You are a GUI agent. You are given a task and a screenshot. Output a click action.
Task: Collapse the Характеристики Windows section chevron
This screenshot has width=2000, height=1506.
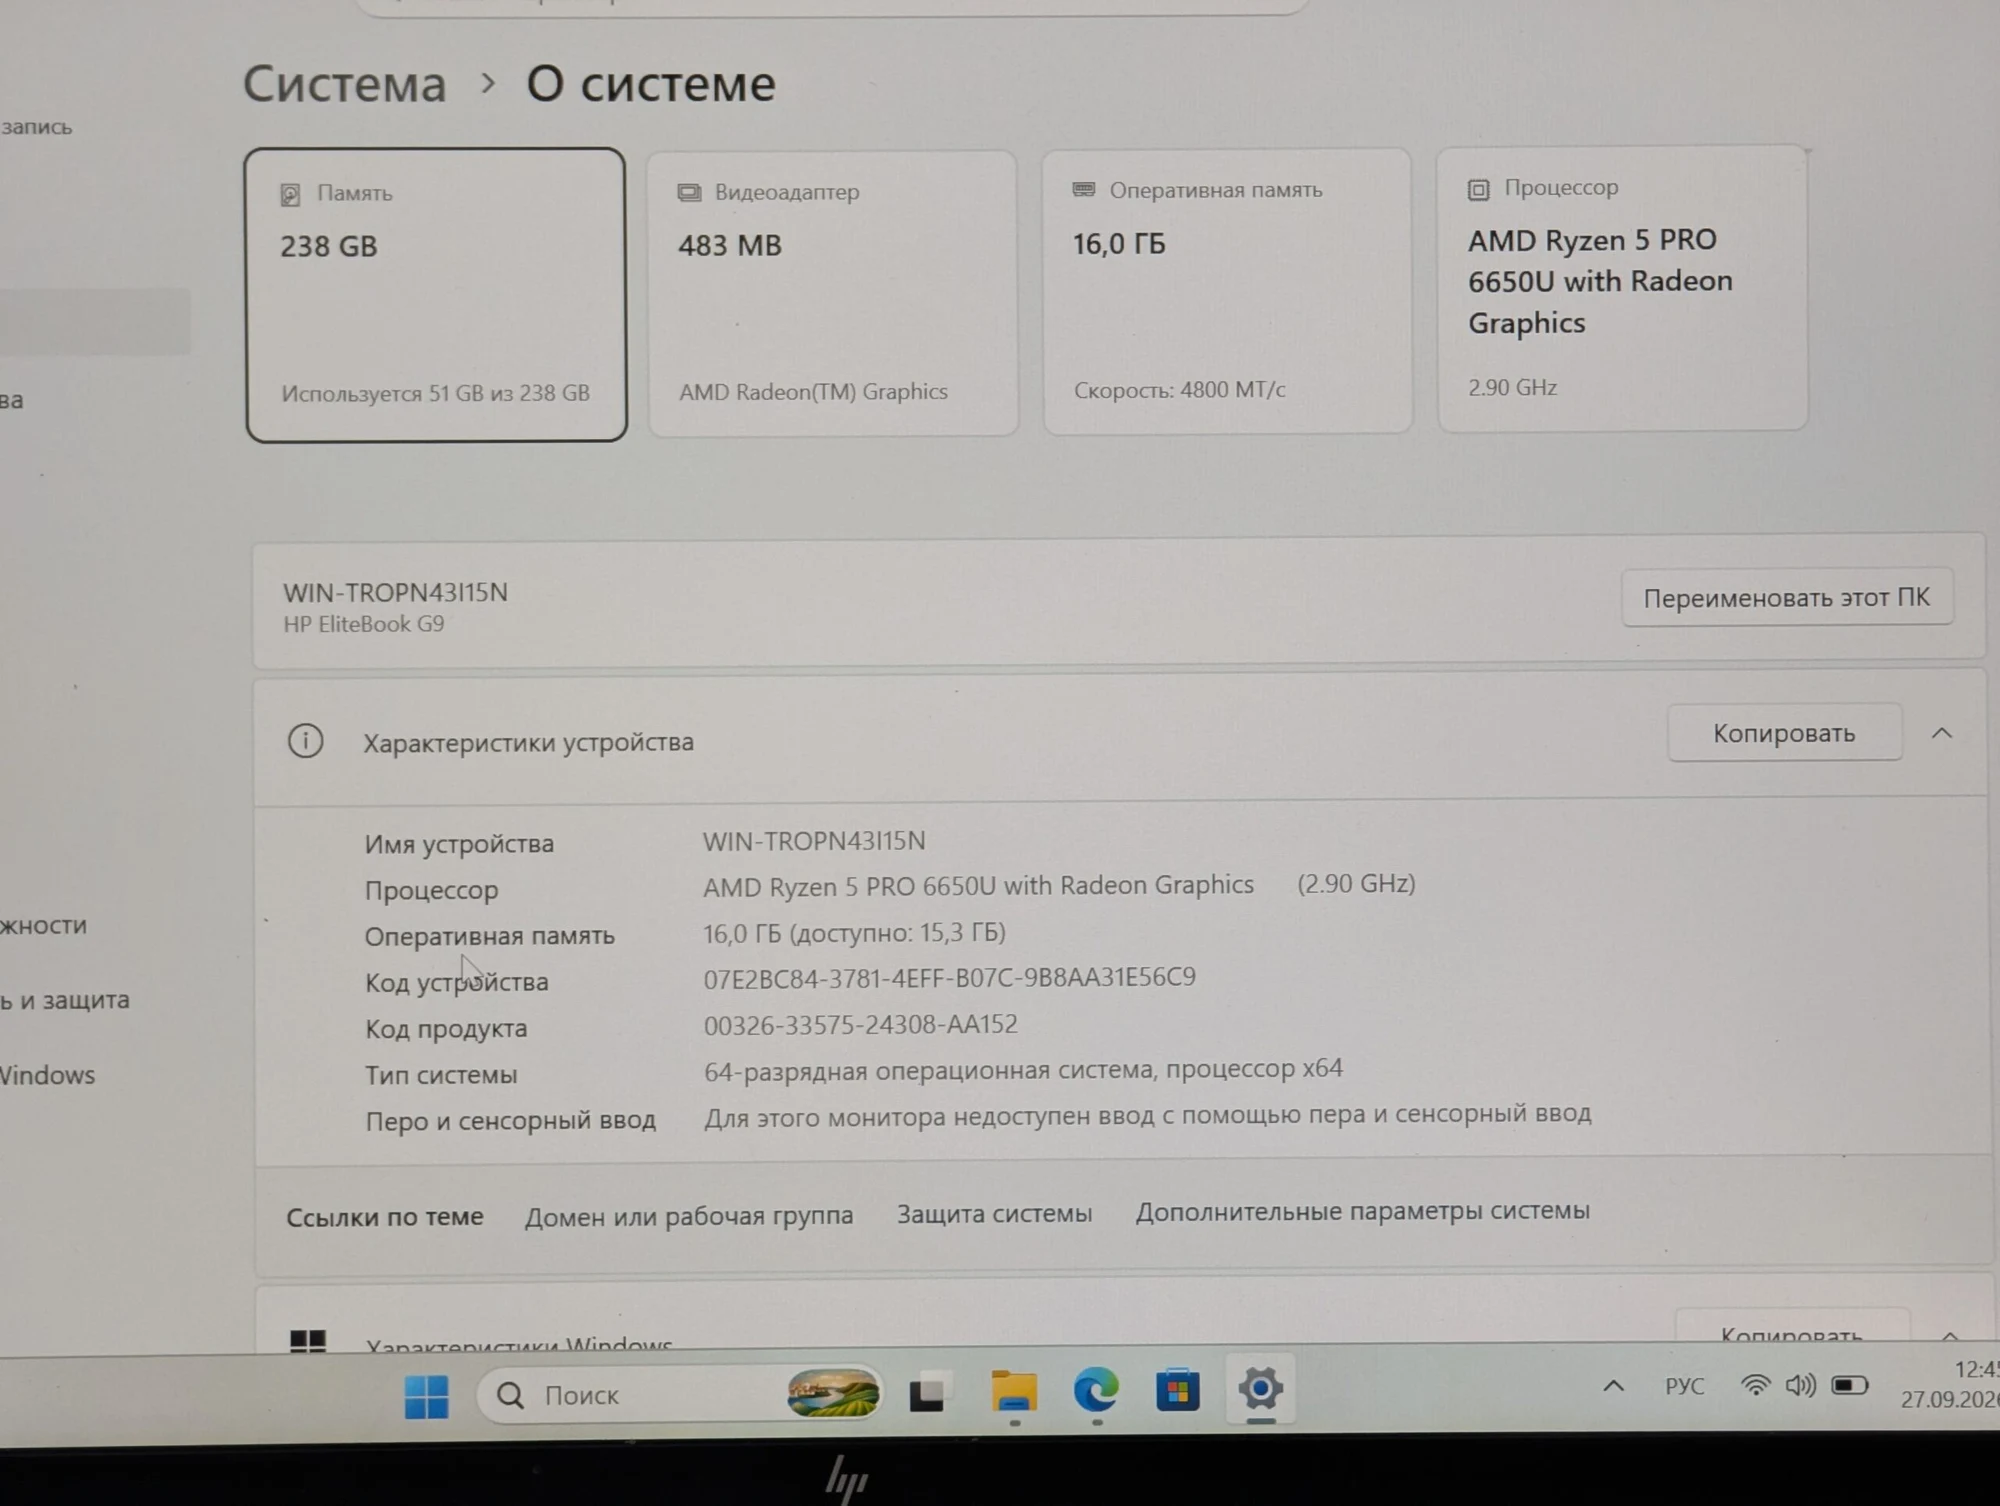click(x=1950, y=1337)
